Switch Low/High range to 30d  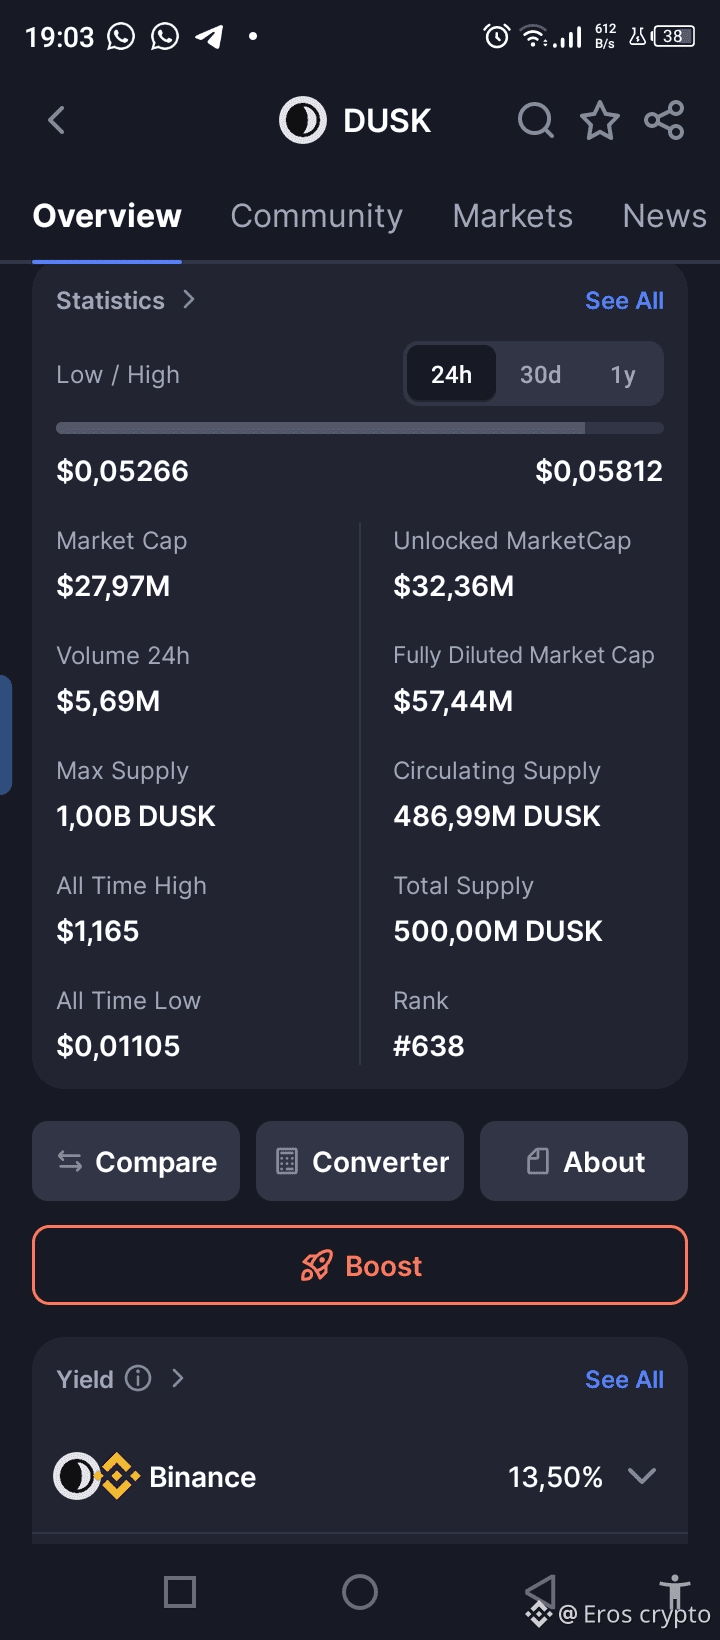coord(540,375)
